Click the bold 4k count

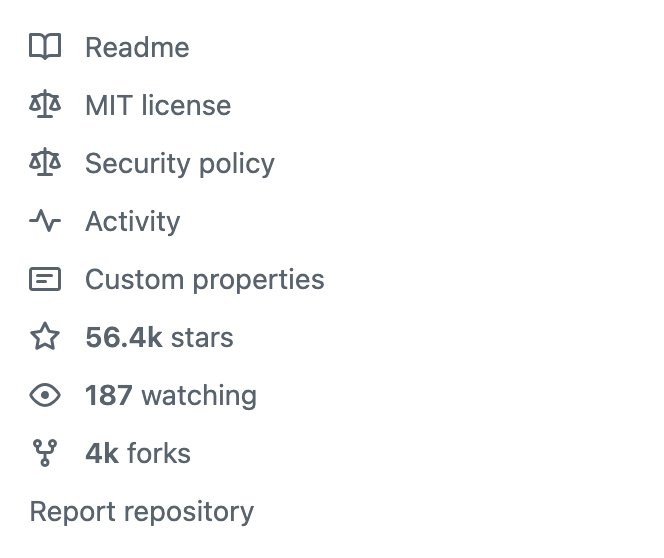point(102,453)
